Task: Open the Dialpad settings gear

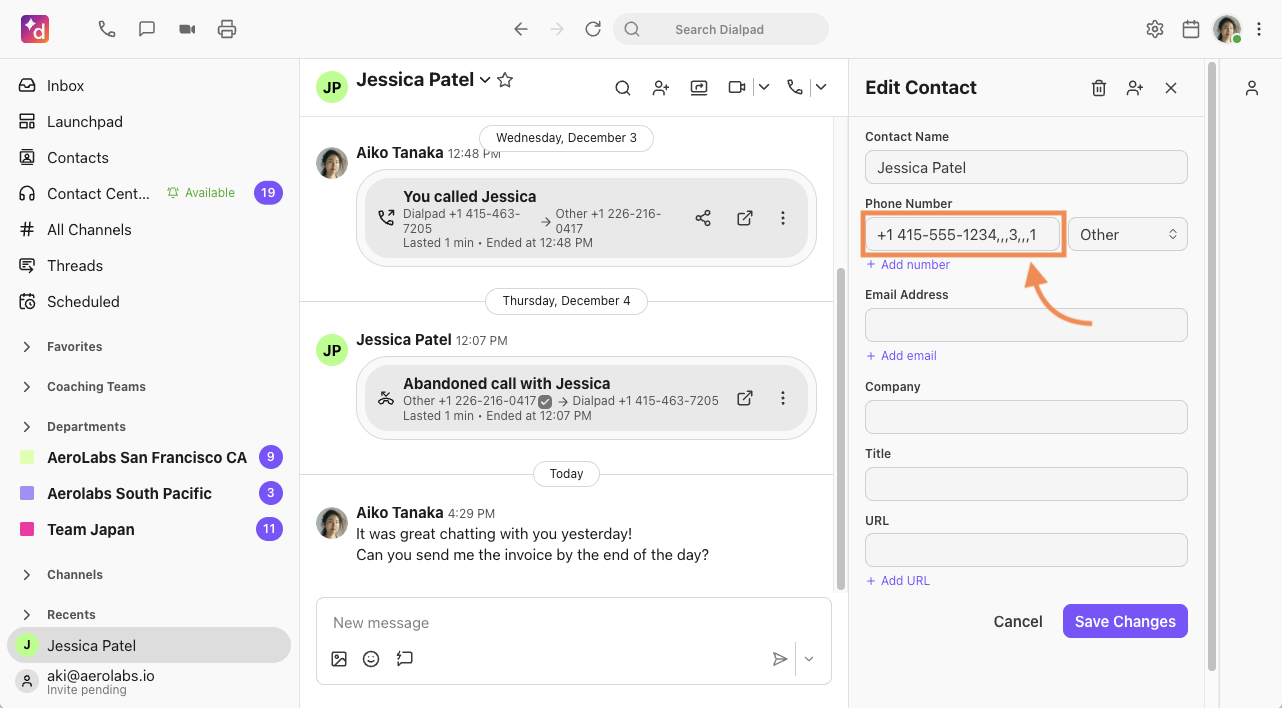Action: click(1154, 29)
